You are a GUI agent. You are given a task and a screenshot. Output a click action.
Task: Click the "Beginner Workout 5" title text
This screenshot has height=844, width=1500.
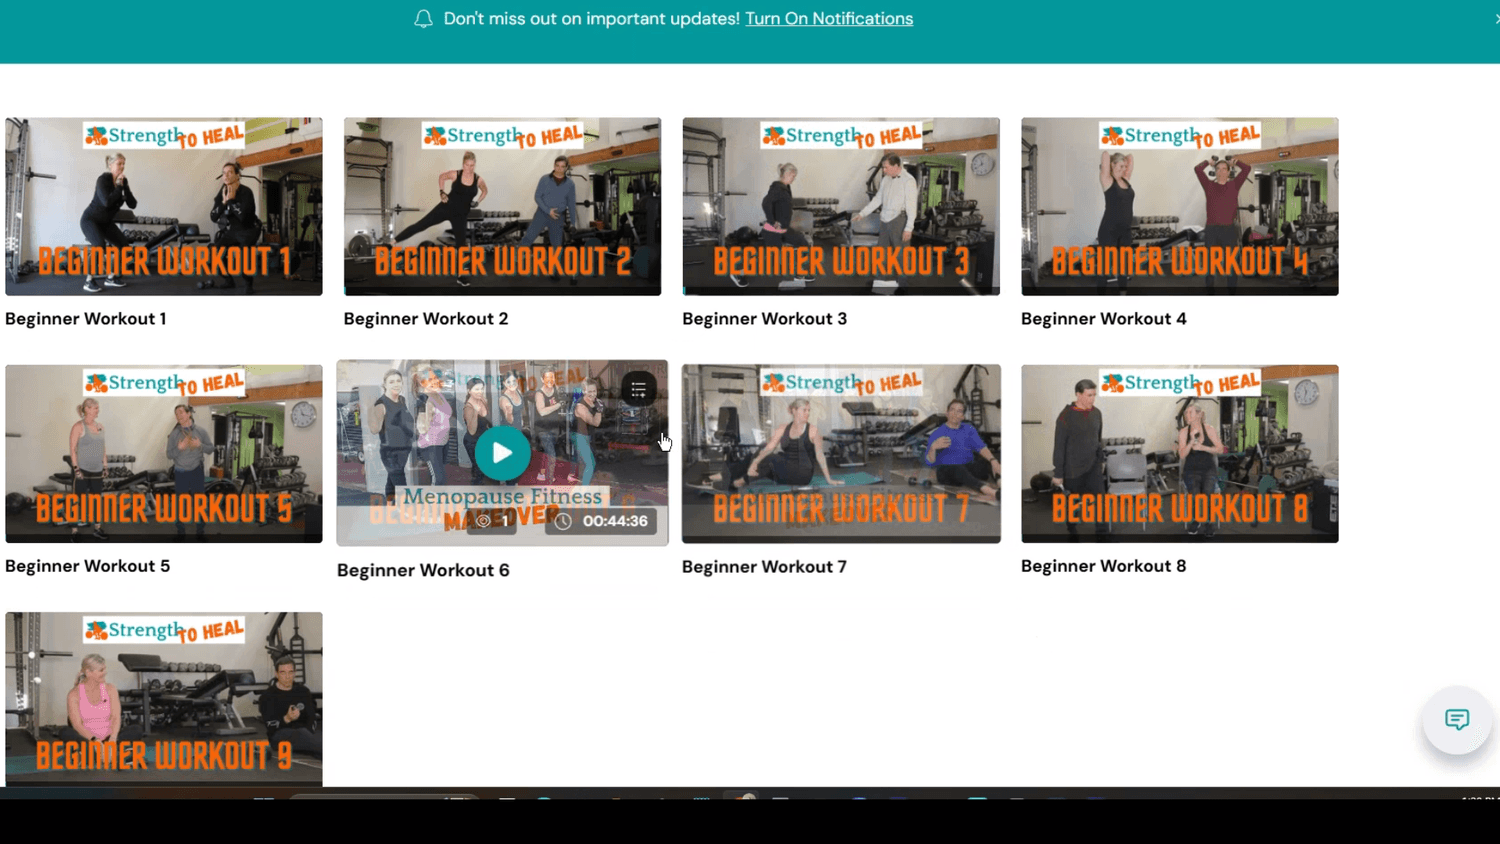[88, 566]
